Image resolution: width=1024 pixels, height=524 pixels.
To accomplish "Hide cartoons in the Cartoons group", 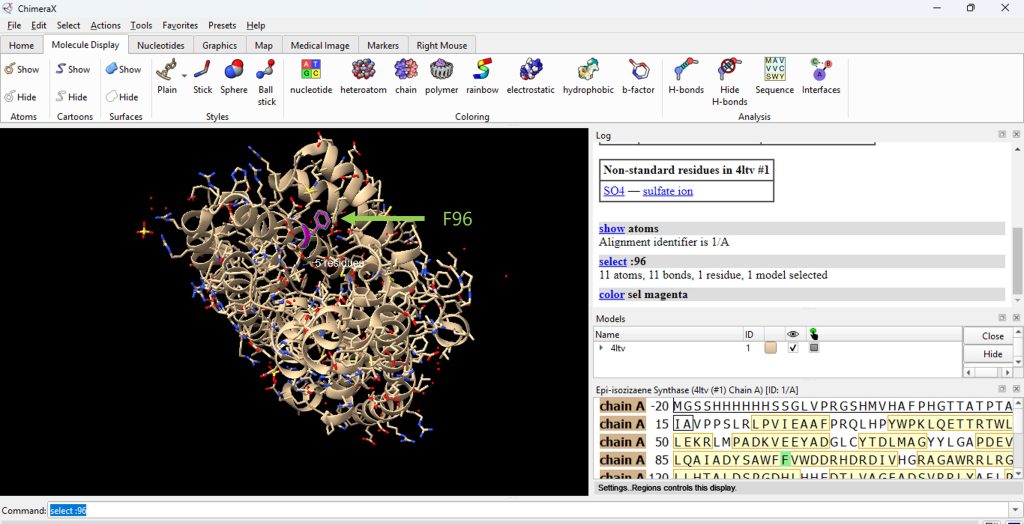I will tap(71, 97).
